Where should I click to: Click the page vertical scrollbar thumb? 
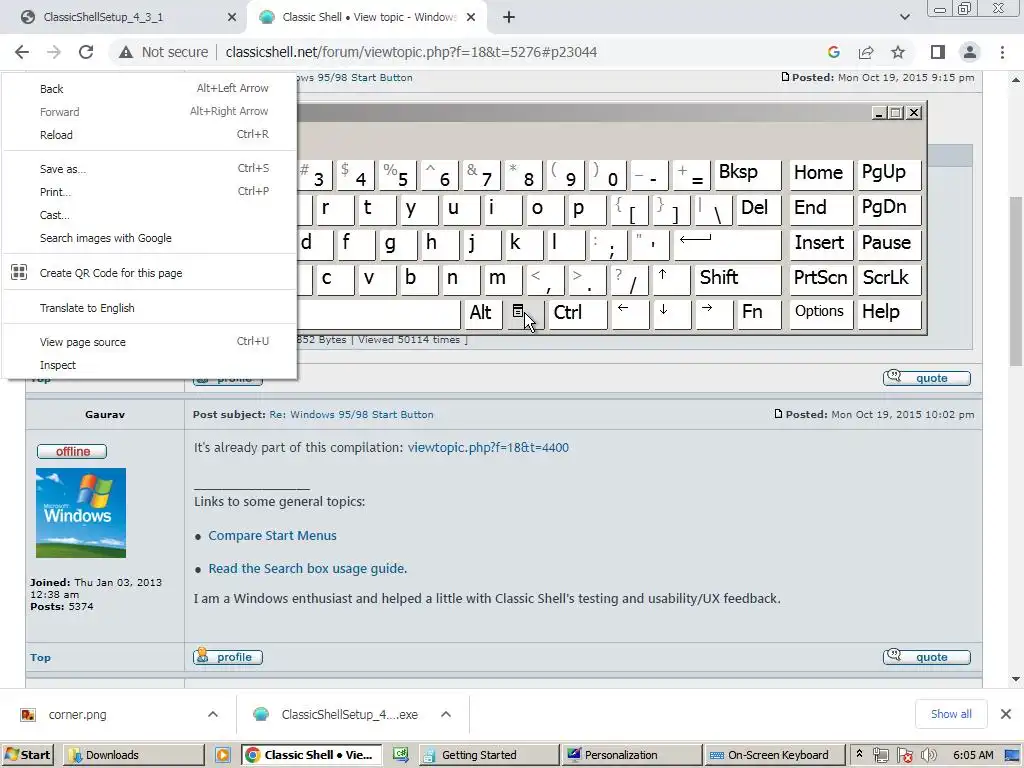1016,281
